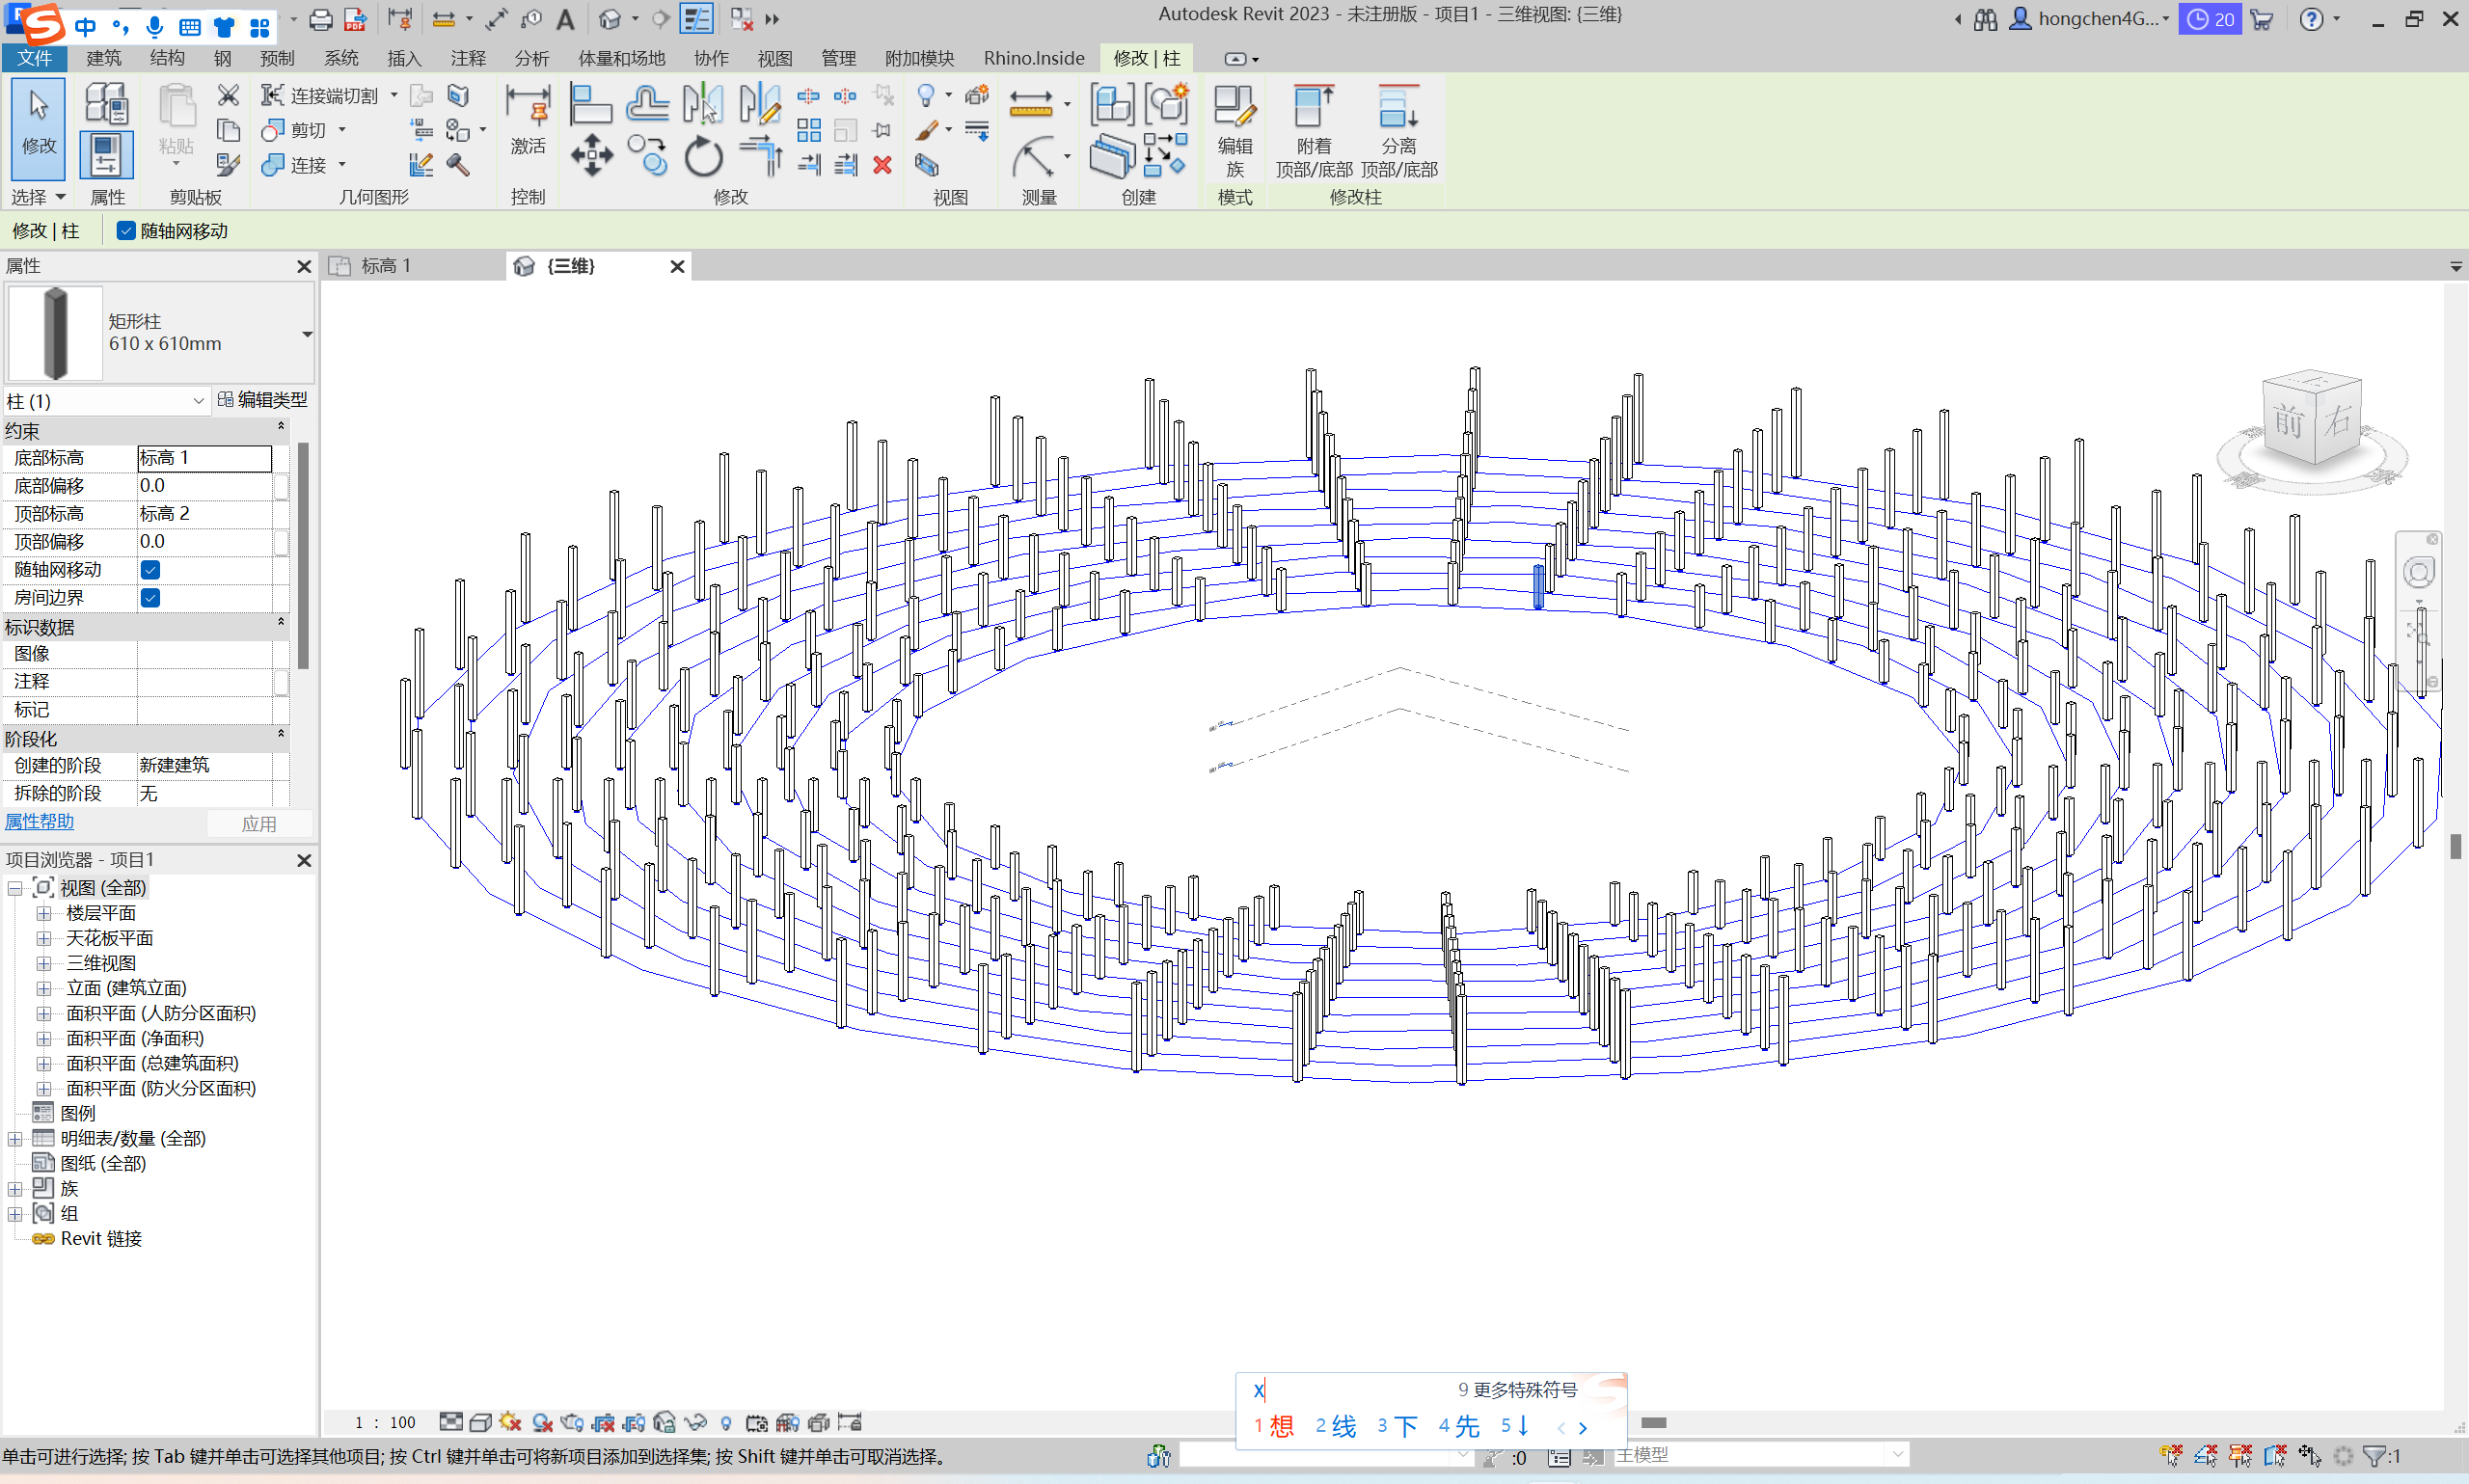Expand 楼层平面 in project browser
The height and width of the screenshot is (1484, 2469).
(44, 913)
